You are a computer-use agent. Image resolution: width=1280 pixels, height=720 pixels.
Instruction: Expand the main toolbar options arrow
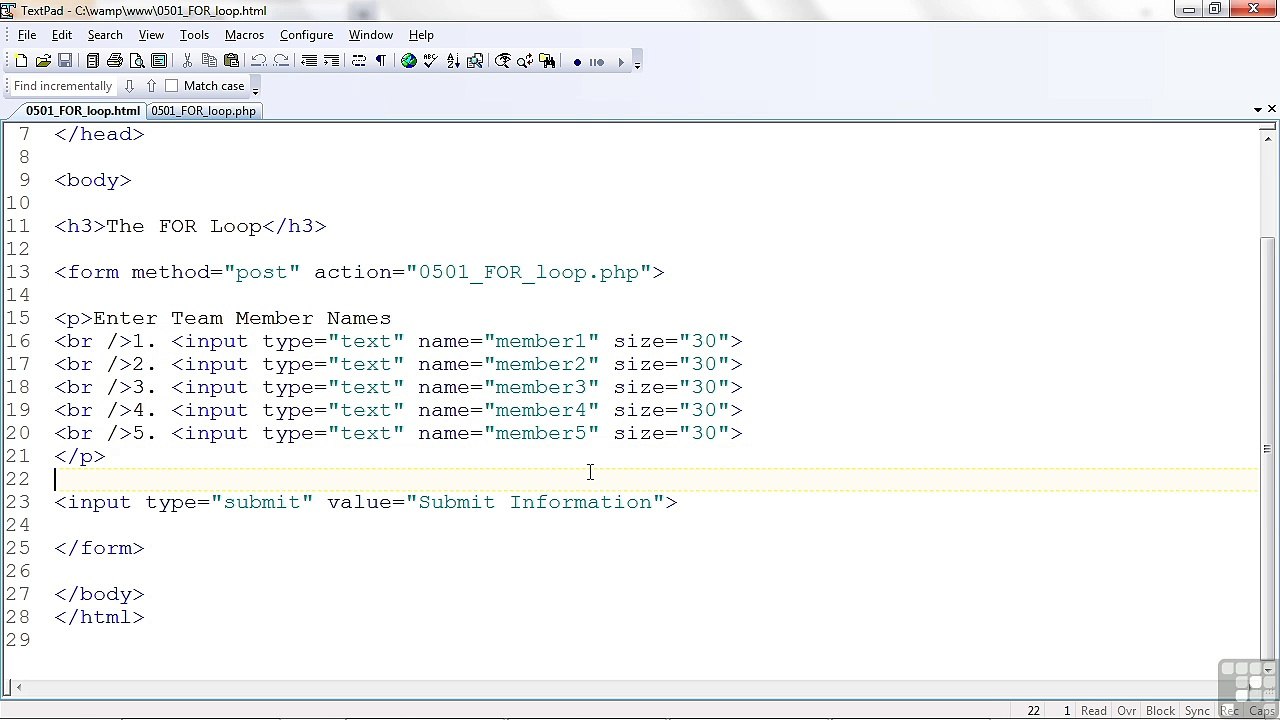637,63
